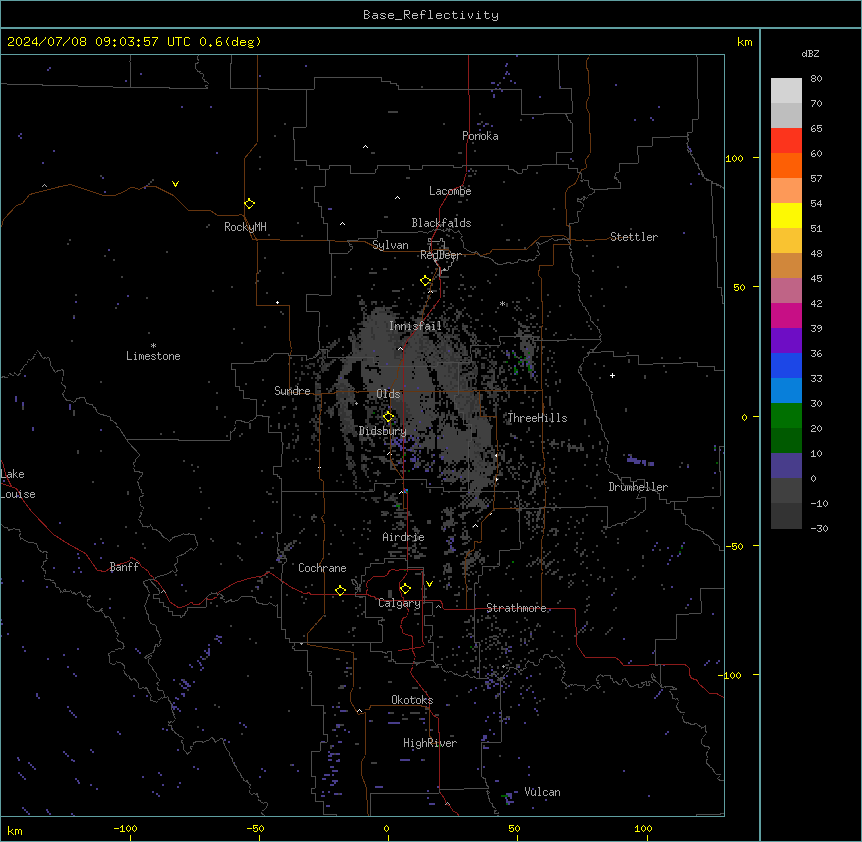
Task: Click the asterisk marker above Limestone
Action: tap(153, 346)
